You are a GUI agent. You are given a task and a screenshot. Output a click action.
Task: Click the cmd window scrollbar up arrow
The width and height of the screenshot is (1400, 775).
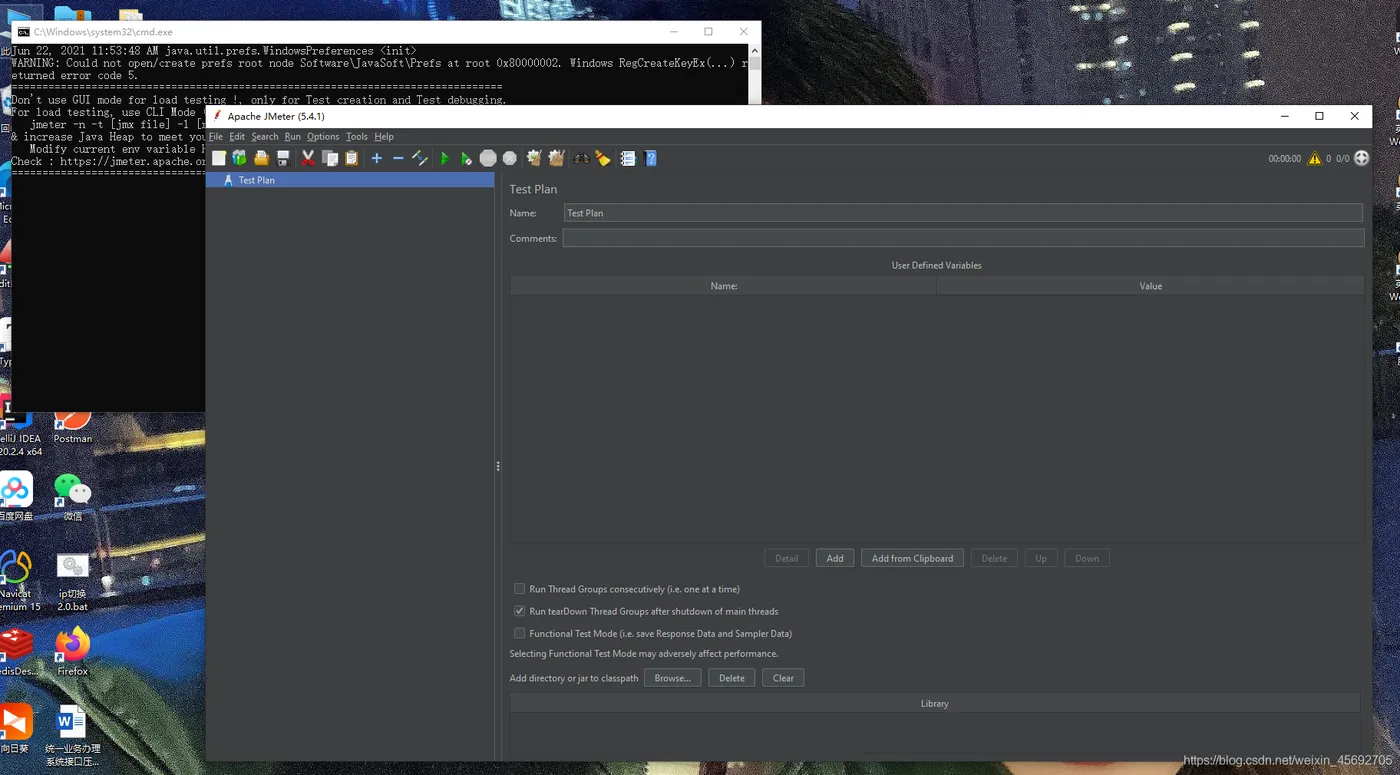point(755,50)
